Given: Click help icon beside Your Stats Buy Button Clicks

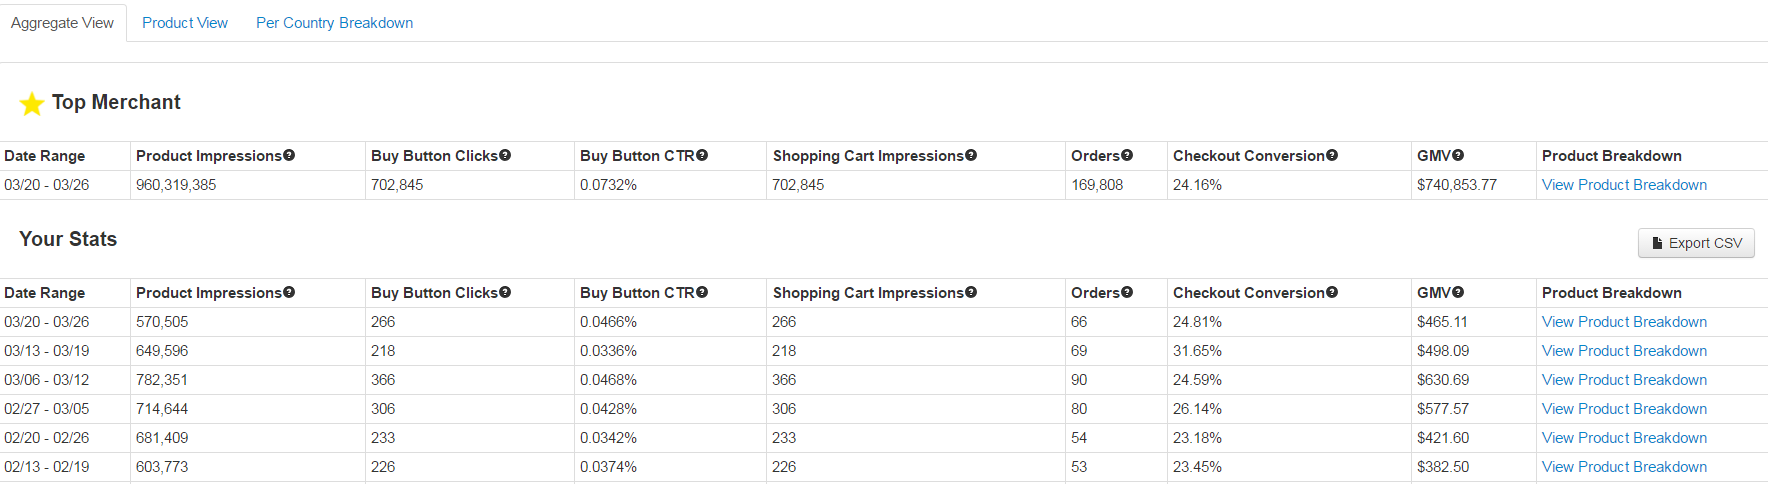Looking at the screenshot, I should click(x=505, y=292).
